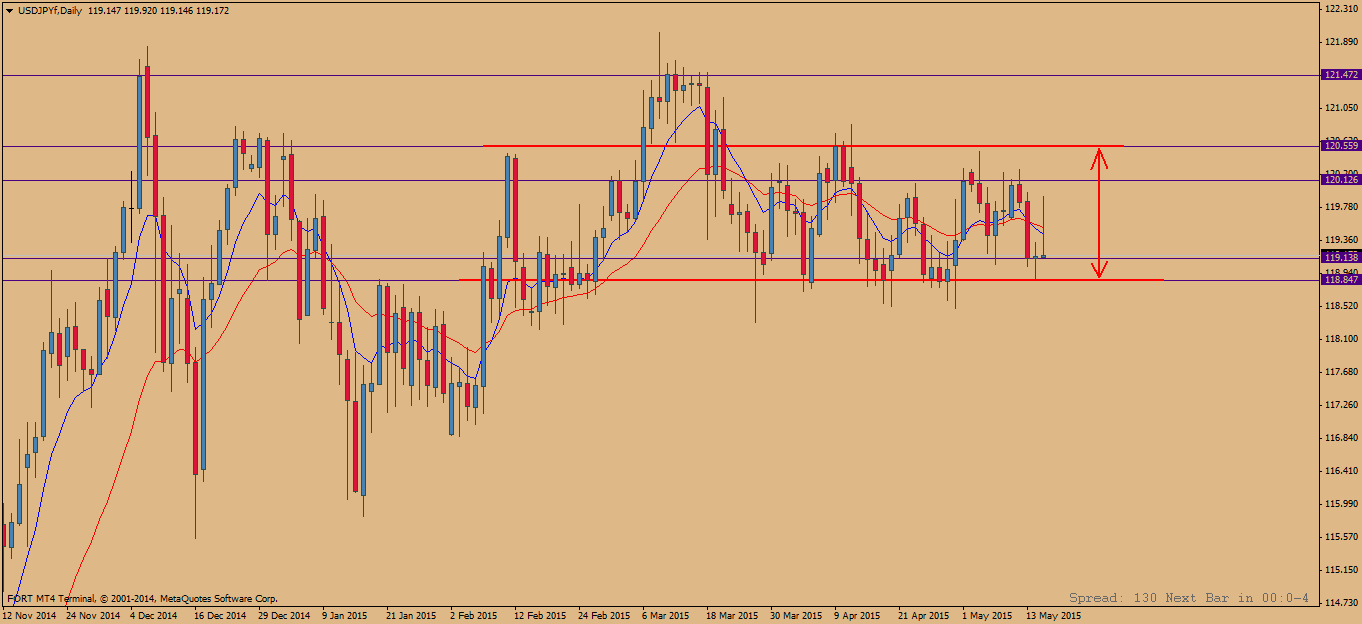Click the 12 Nov 2014 date label

pos(30,615)
